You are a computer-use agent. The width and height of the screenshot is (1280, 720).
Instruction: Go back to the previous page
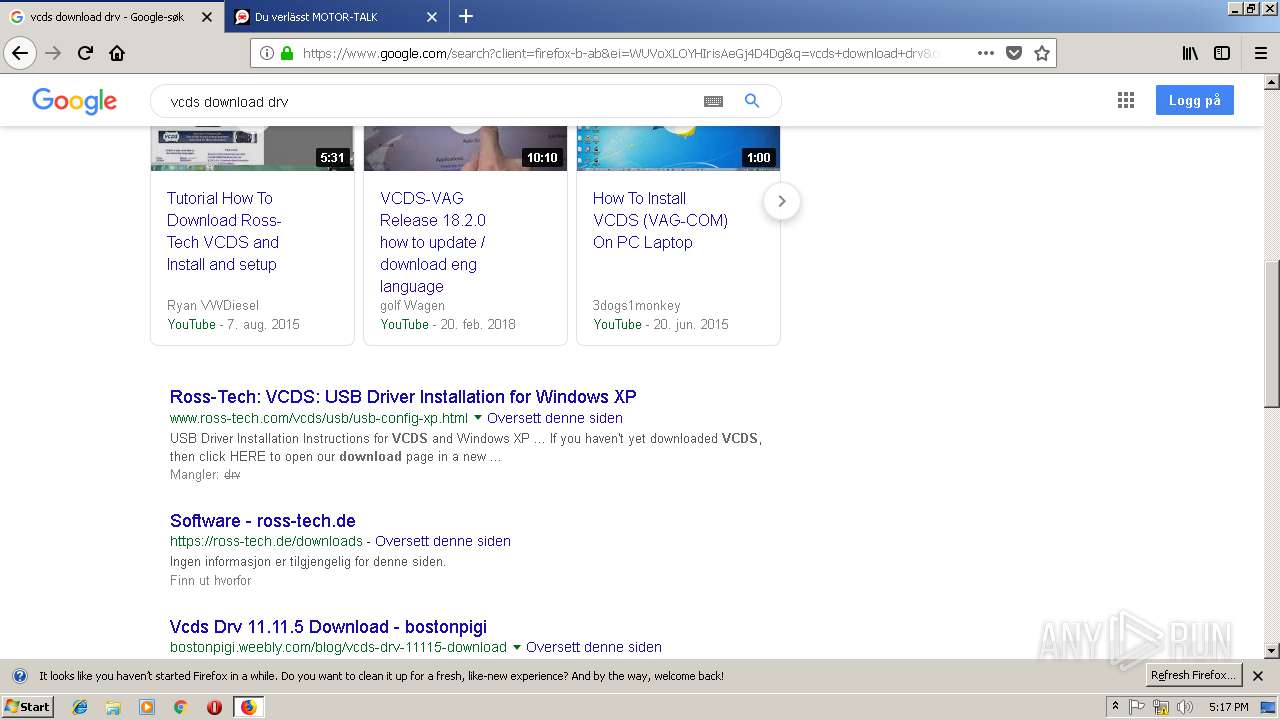tap(20, 53)
